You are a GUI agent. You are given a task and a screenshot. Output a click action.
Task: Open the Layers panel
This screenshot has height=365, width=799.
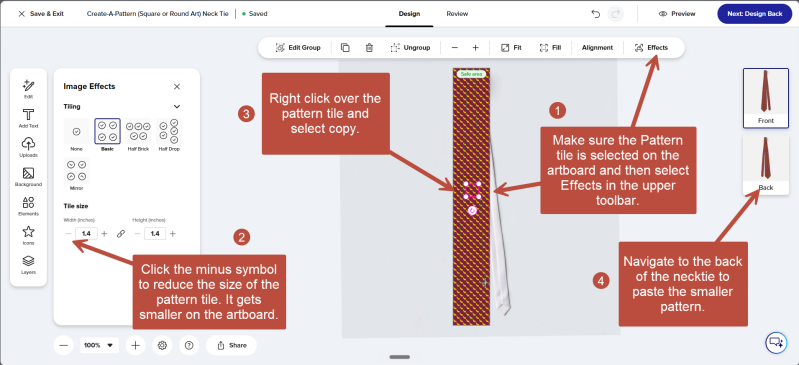point(29,265)
